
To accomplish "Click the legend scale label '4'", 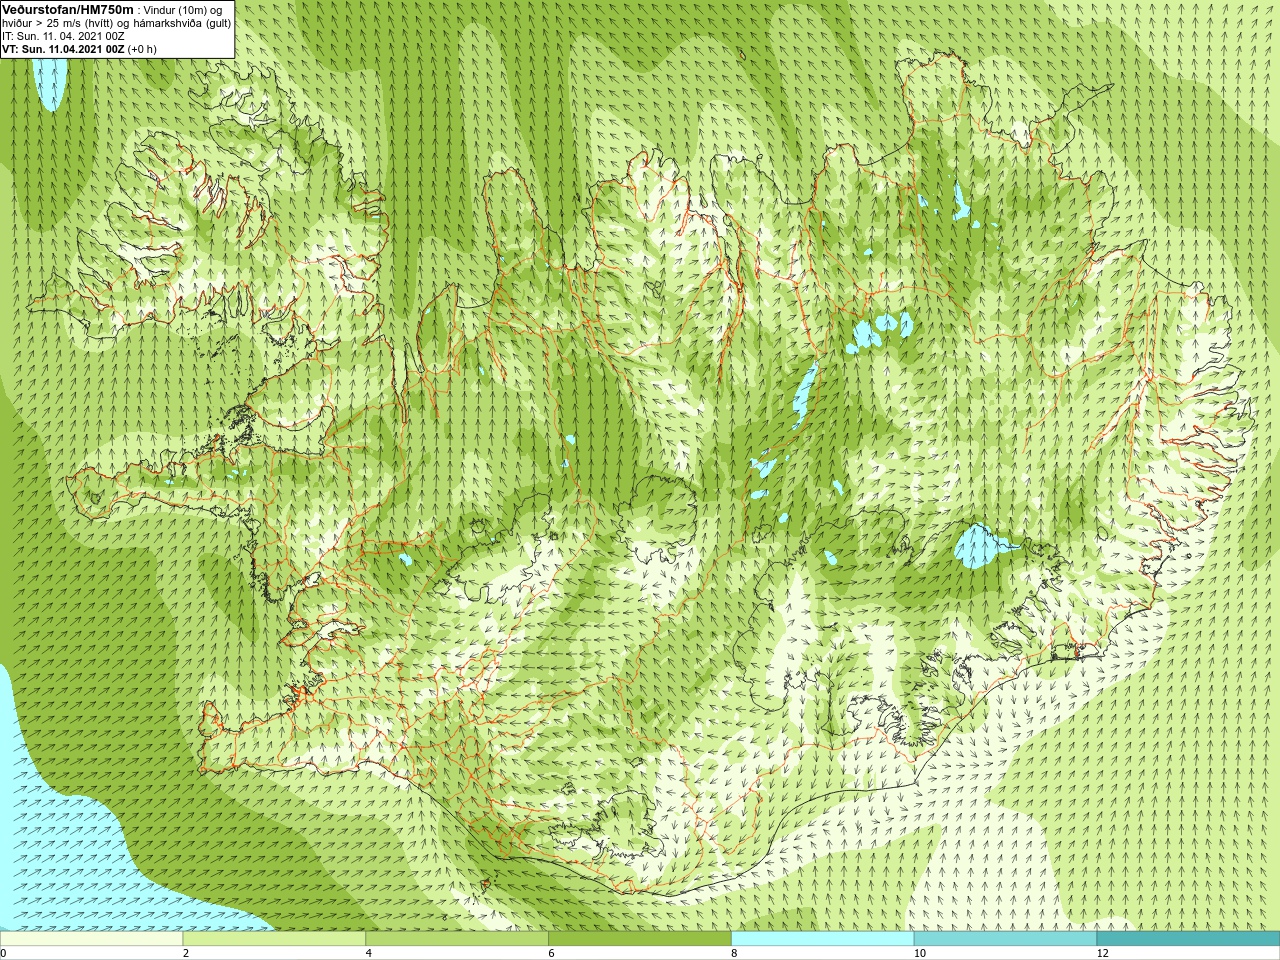I will (x=369, y=953).
